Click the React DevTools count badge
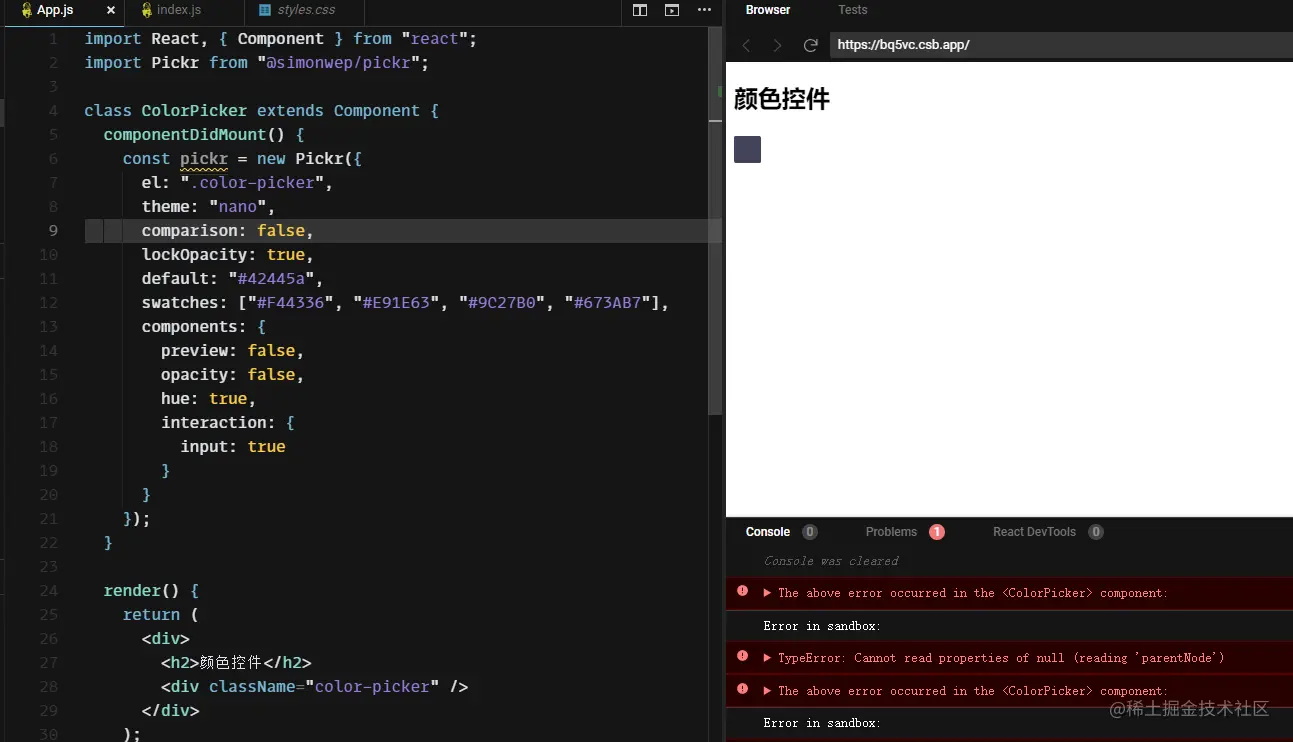Screen dimensions: 1293x742 coord(1096,532)
